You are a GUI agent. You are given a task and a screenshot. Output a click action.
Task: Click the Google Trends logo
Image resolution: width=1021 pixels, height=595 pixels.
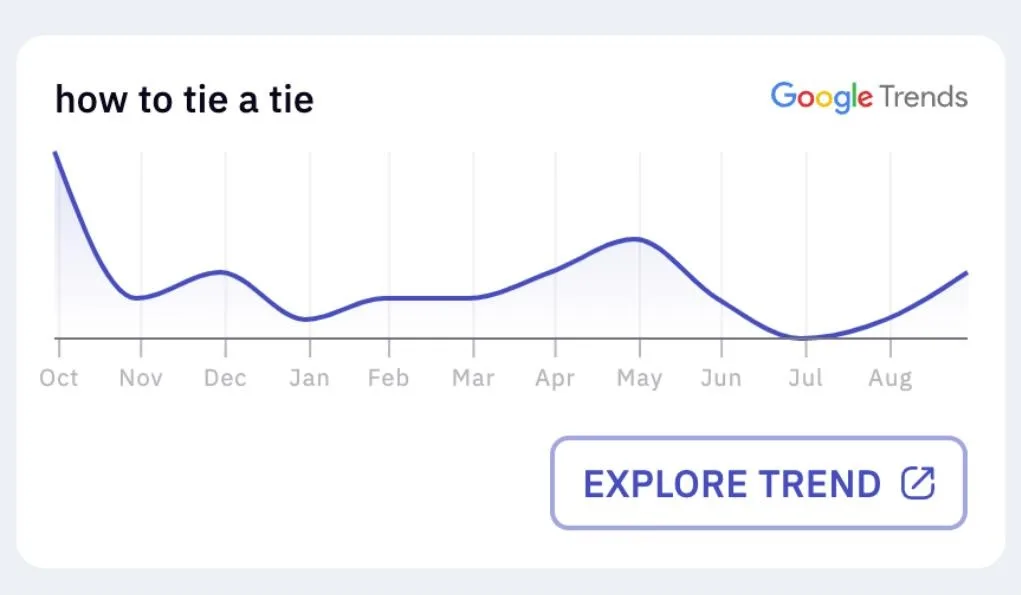pyautogui.click(x=869, y=98)
